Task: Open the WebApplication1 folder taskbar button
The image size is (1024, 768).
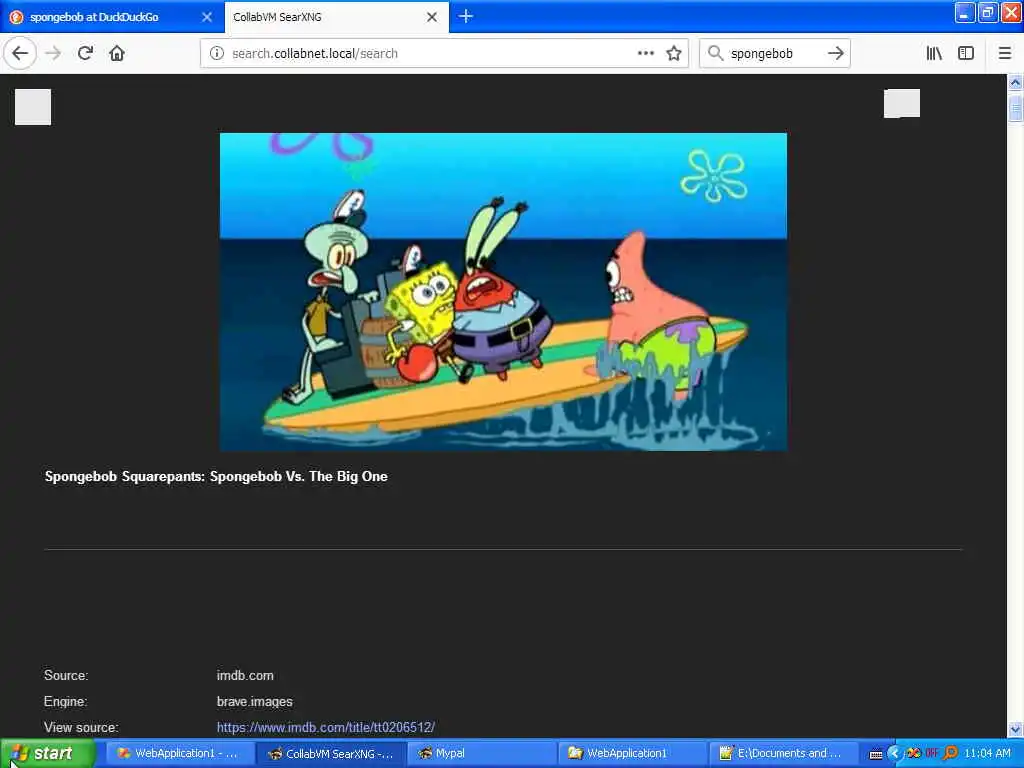Action: click(x=632, y=754)
